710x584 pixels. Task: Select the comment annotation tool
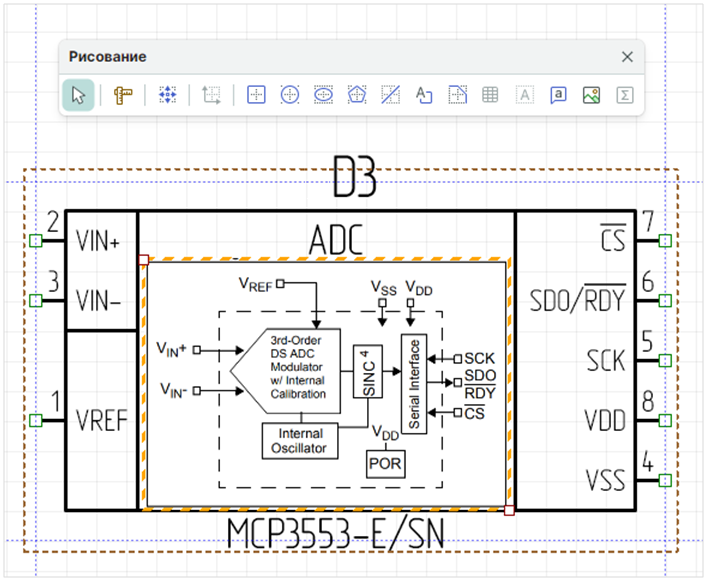click(558, 96)
